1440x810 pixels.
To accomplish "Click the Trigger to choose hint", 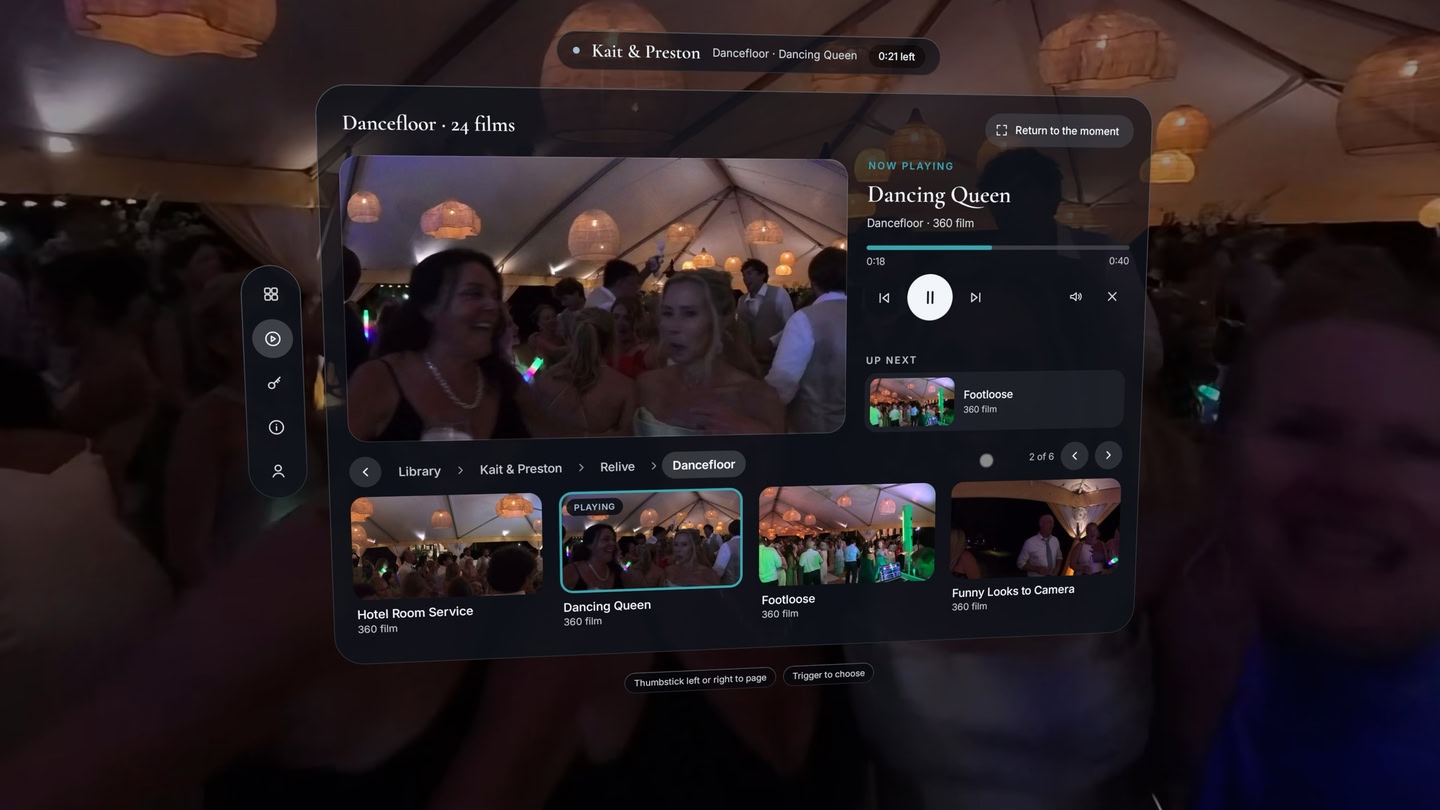I will coord(828,675).
